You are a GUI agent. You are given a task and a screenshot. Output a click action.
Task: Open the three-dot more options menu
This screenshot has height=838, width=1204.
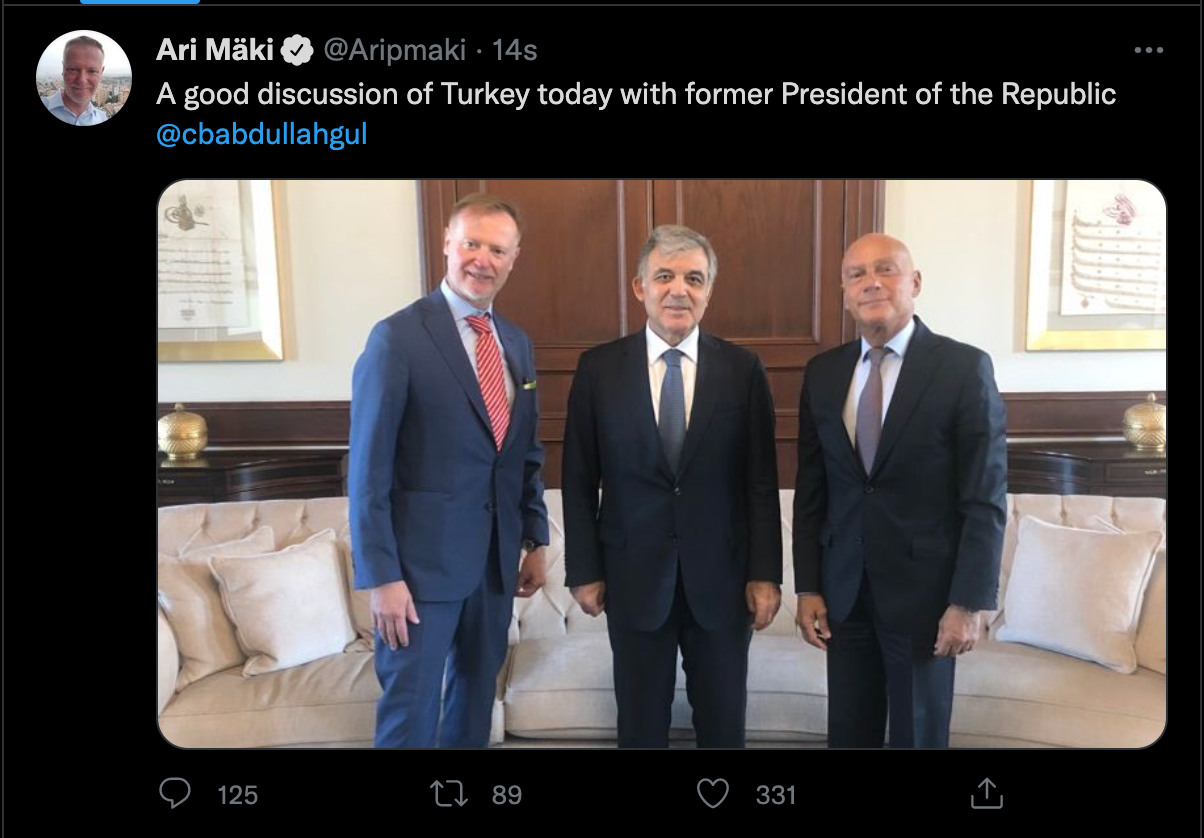click(1148, 50)
